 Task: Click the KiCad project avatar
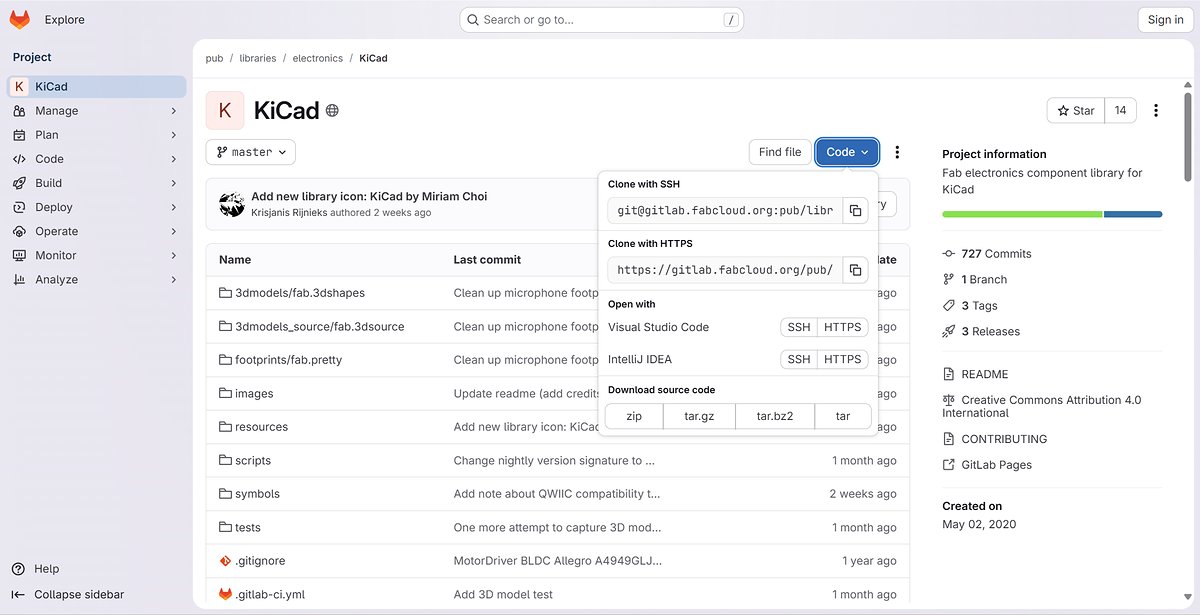(225, 111)
